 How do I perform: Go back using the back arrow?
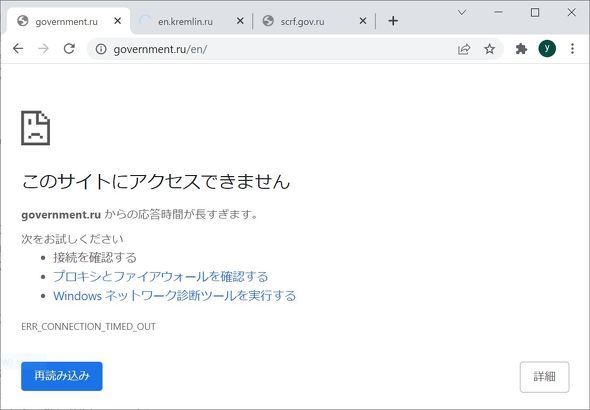click(x=18, y=49)
